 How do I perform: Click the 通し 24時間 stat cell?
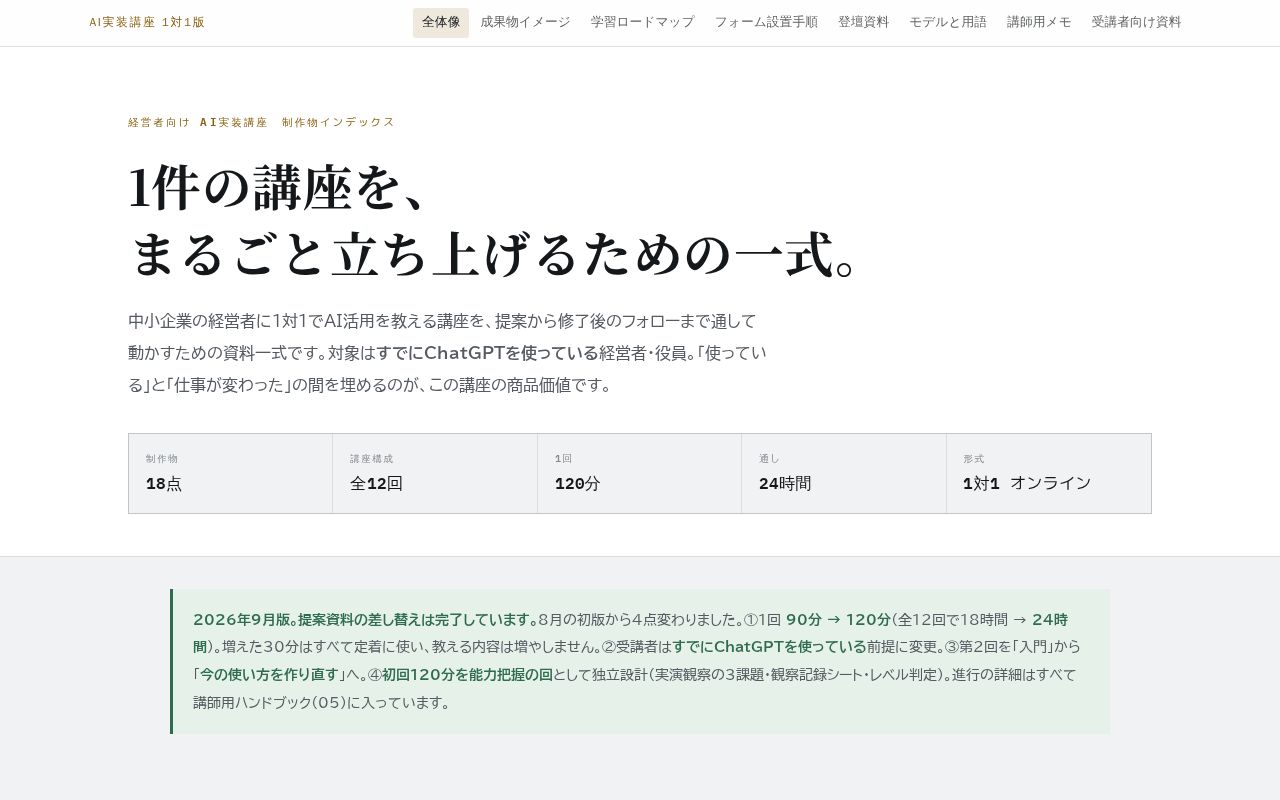[844, 473]
